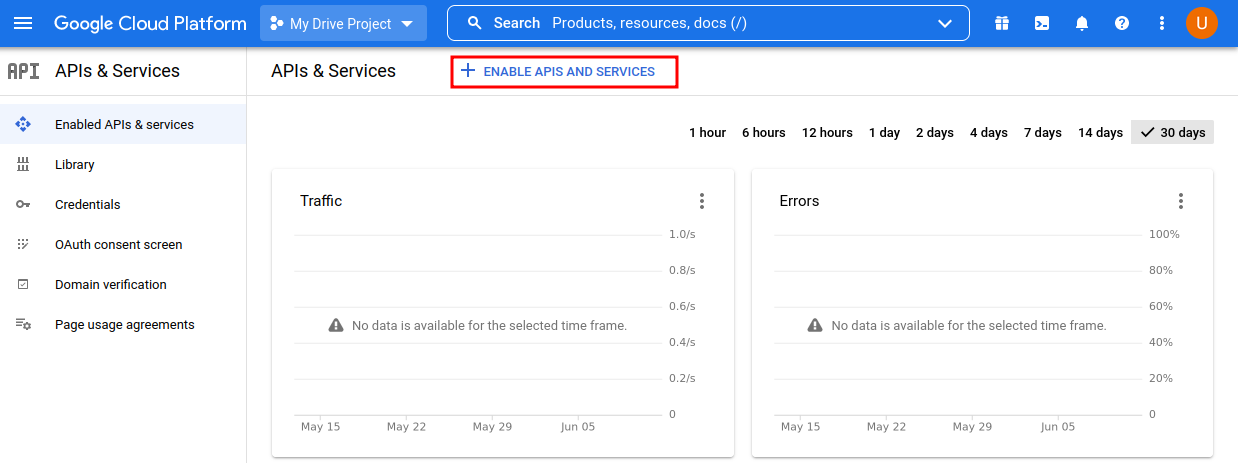This screenshot has height=463, width=1238.
Task: Open the header three-dot settings menu
Action: [1162, 23]
